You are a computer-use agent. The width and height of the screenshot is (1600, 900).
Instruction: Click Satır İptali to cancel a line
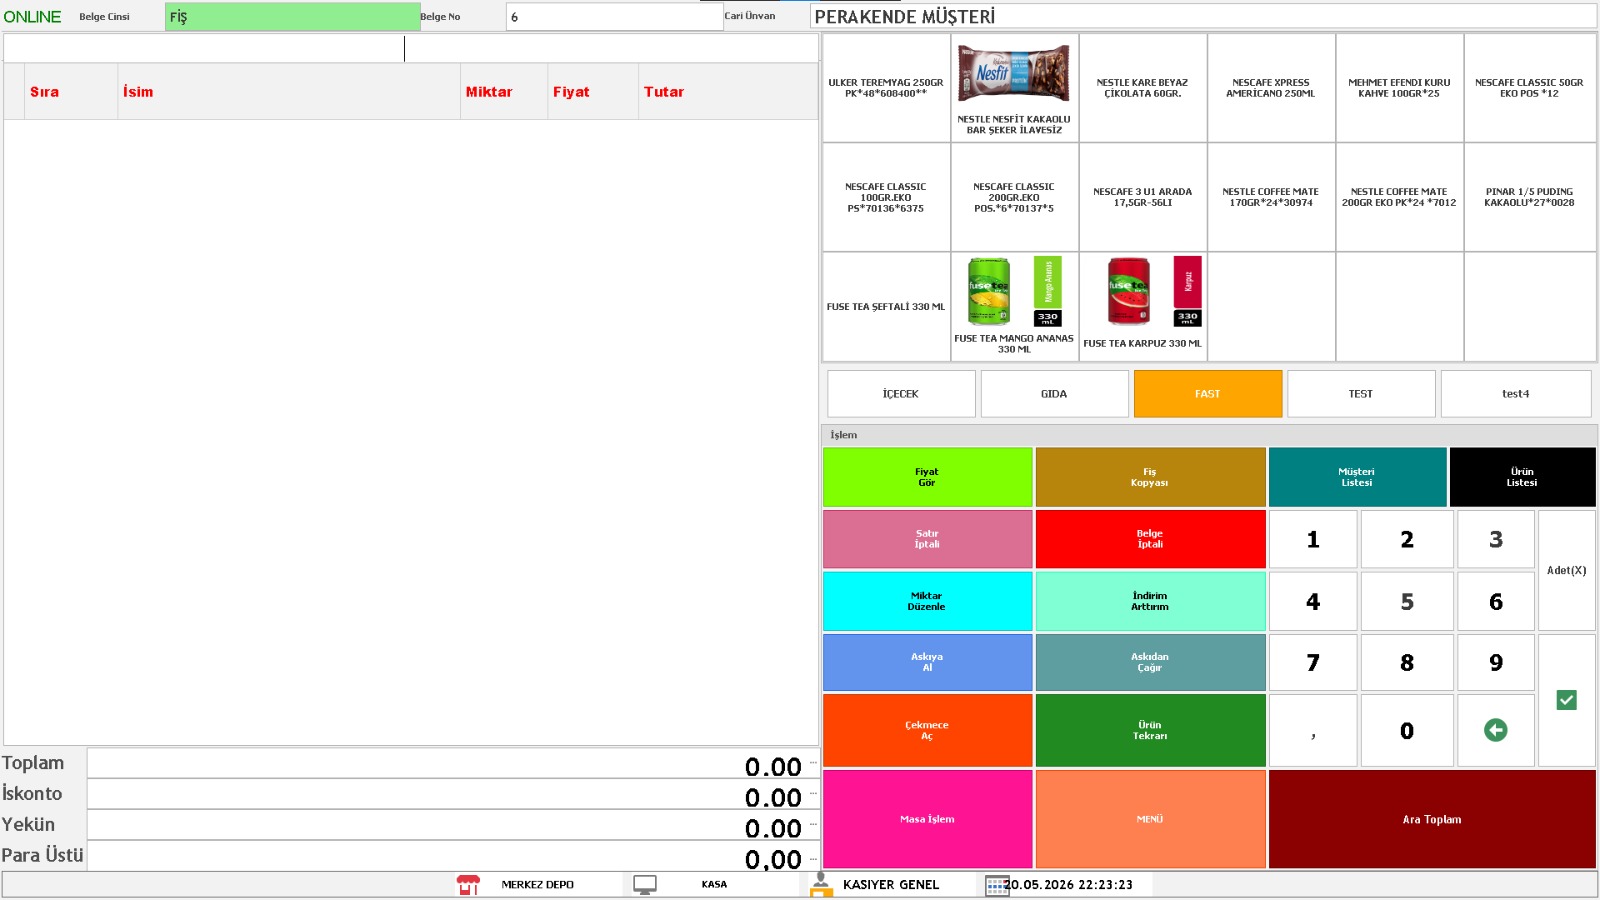pyautogui.click(x=927, y=539)
